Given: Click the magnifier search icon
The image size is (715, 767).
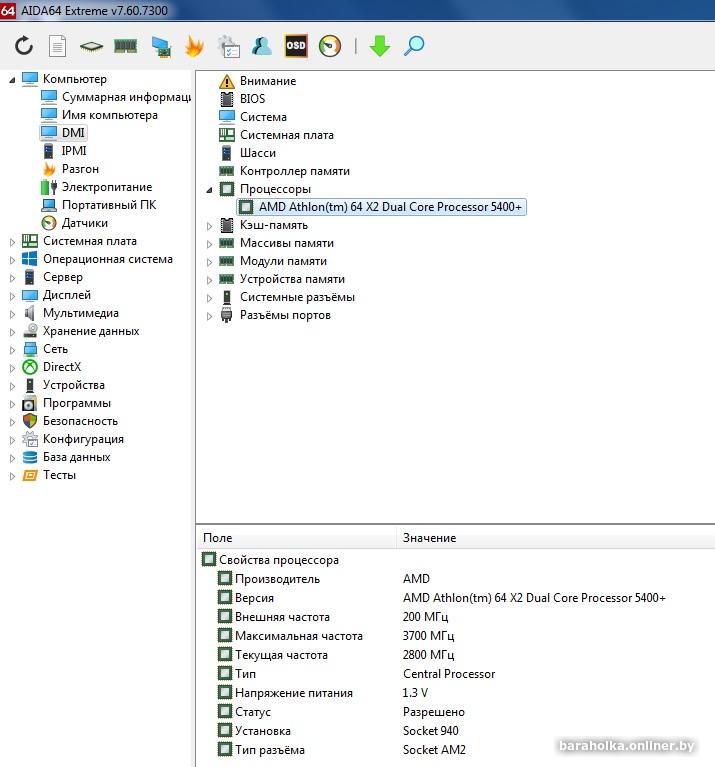Looking at the screenshot, I should (x=414, y=46).
